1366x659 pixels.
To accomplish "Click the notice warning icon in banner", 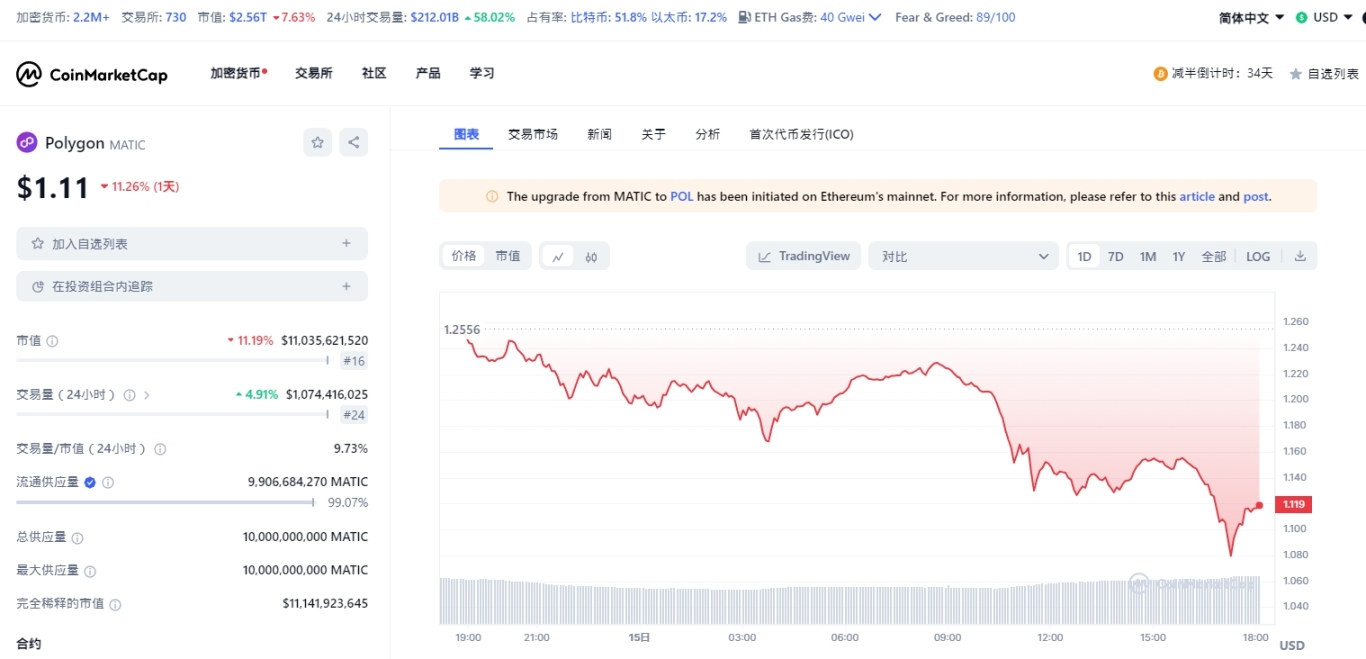I will pos(492,197).
